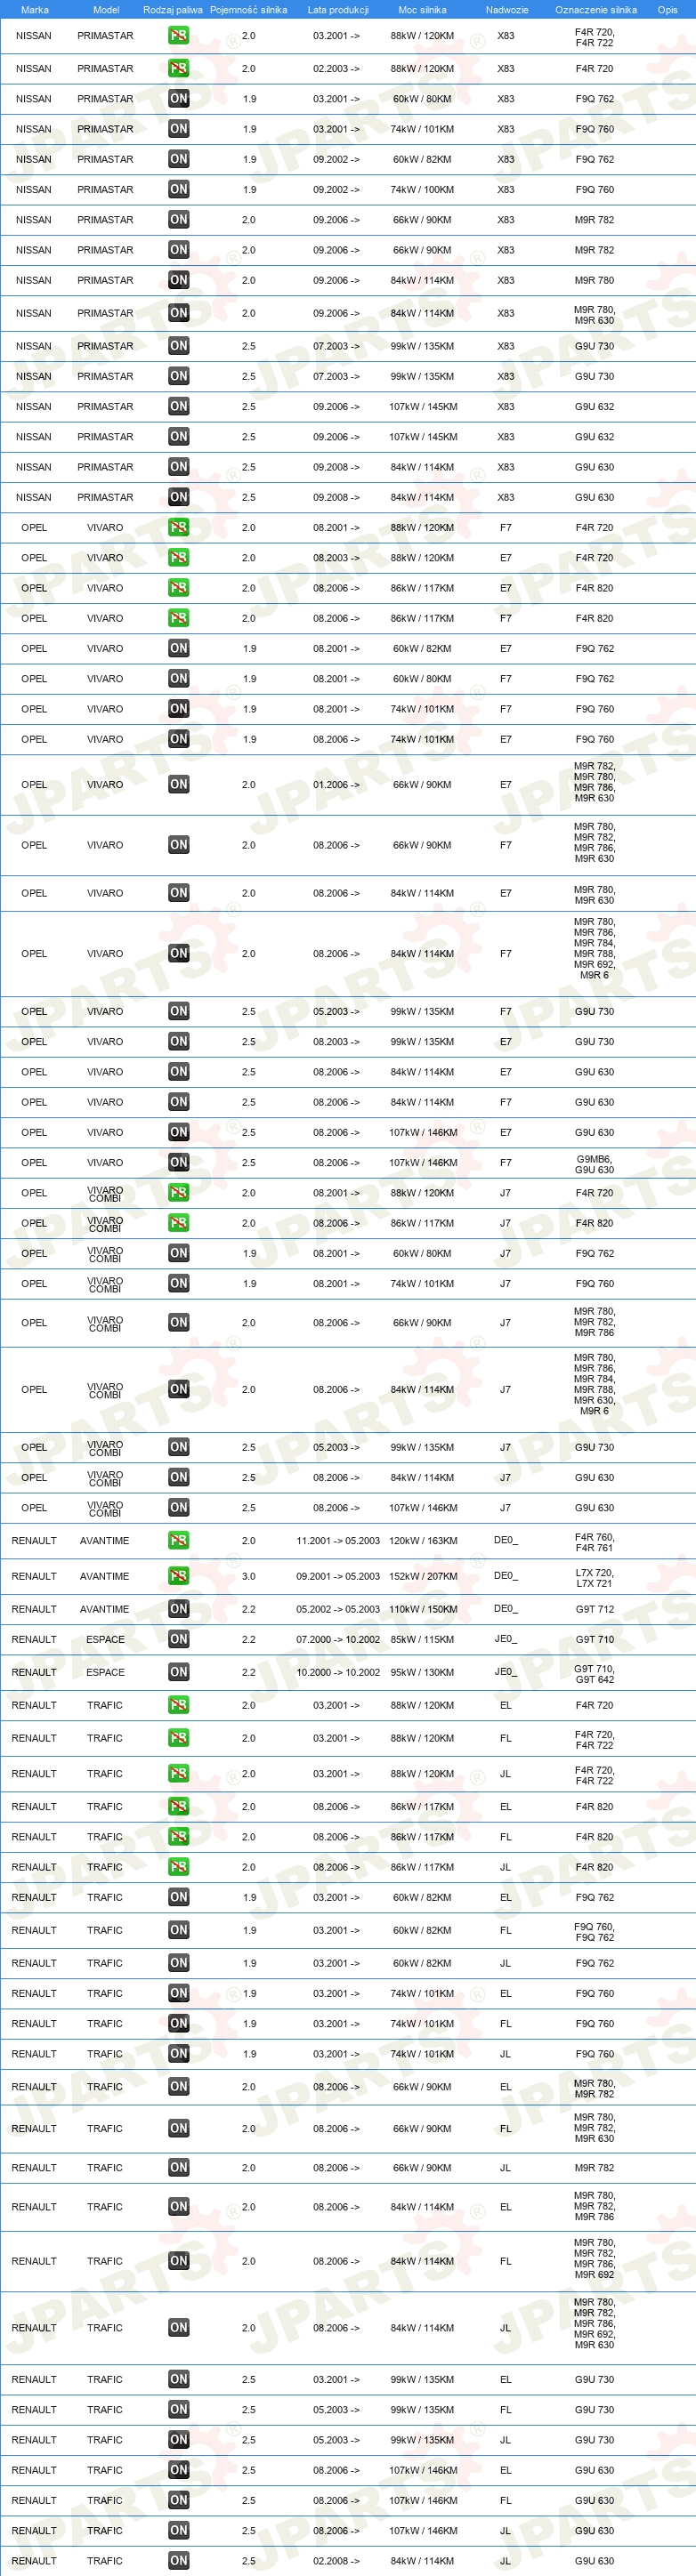Click ON icon in Nissan Primastar 09.2002 60kW/82KM row
696x2576 pixels.
[179, 159]
